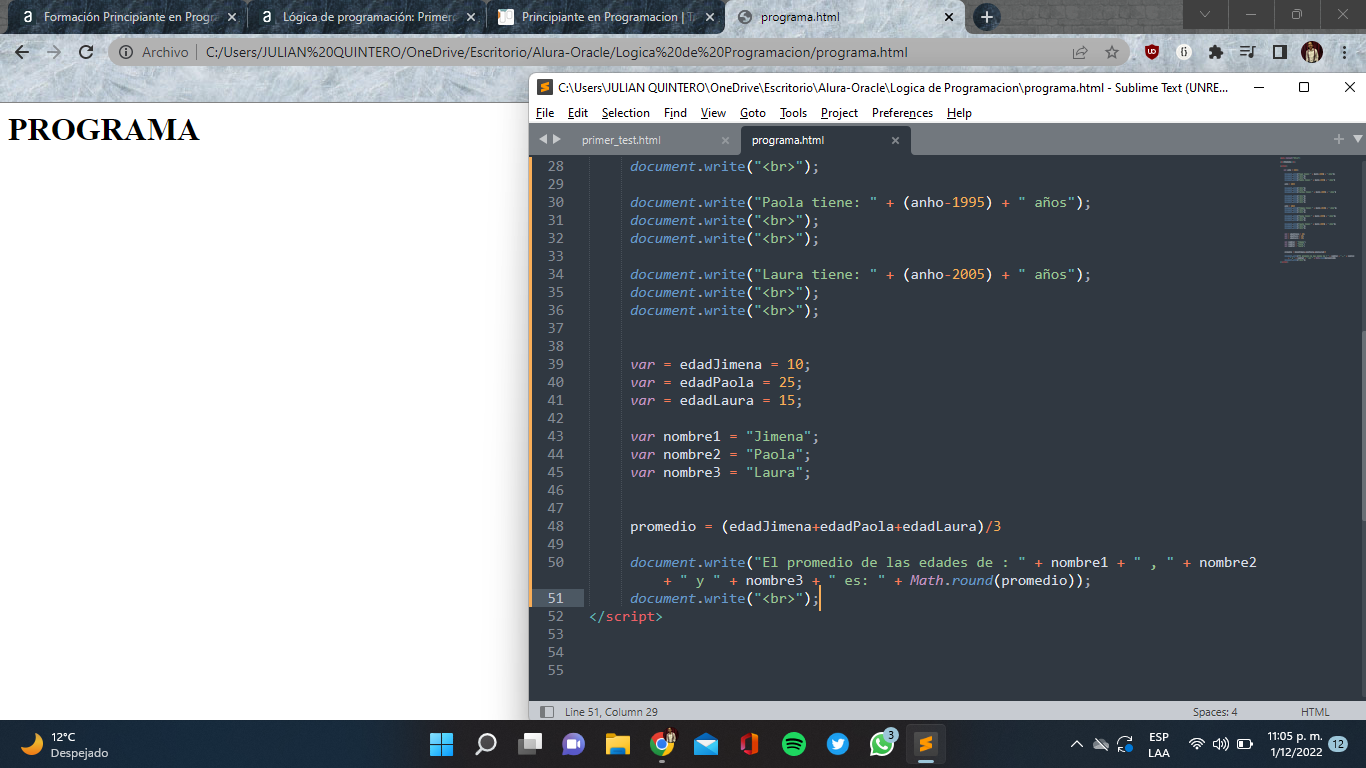Open the weather widget showing 12°C
Viewport: 1366px width, 768px height.
[x=65, y=744]
